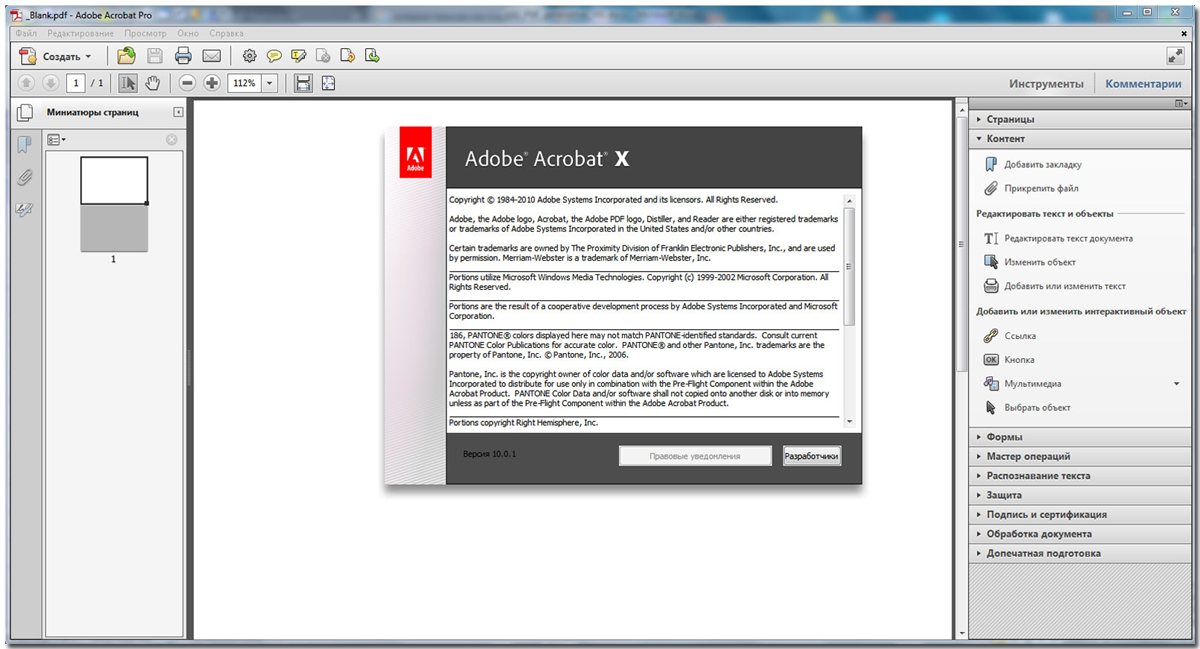Open the Bookmarks panel in left sidebar
1200x649 pixels.
(x=25, y=146)
